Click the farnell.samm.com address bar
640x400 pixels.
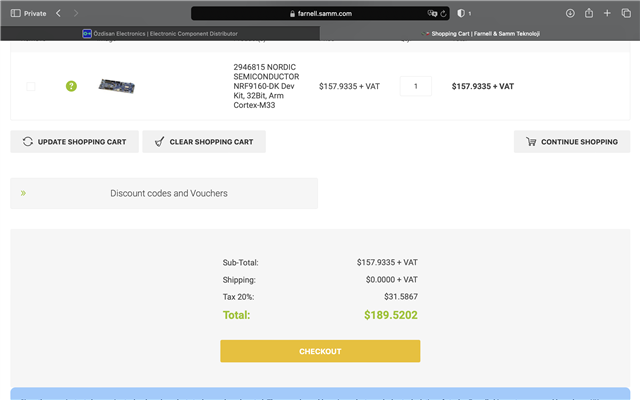320,13
